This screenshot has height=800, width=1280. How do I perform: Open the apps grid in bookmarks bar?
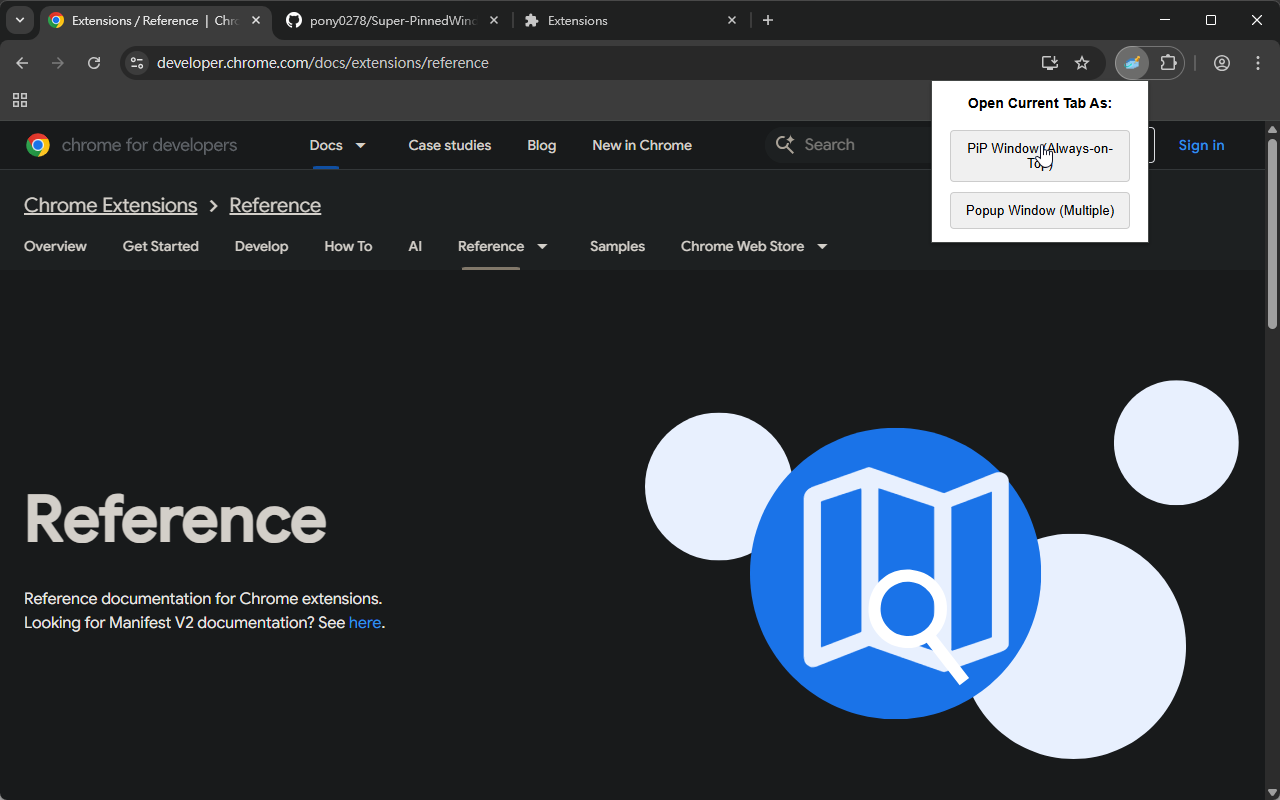(x=20, y=100)
